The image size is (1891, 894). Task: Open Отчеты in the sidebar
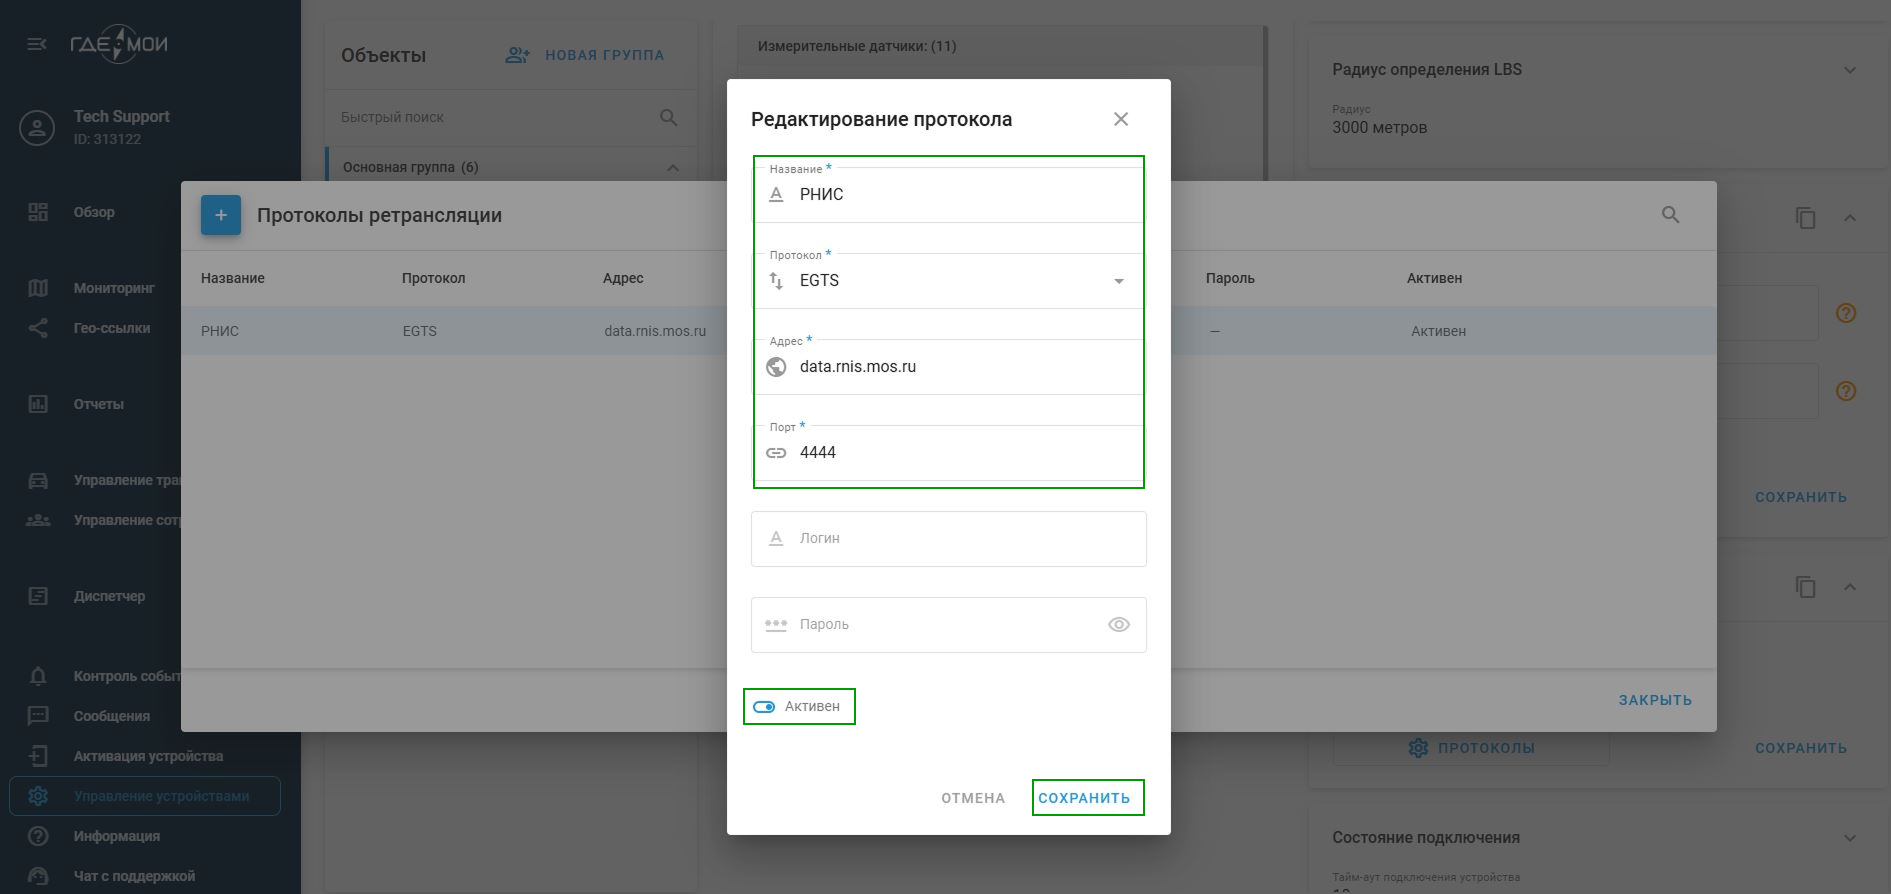(98, 404)
